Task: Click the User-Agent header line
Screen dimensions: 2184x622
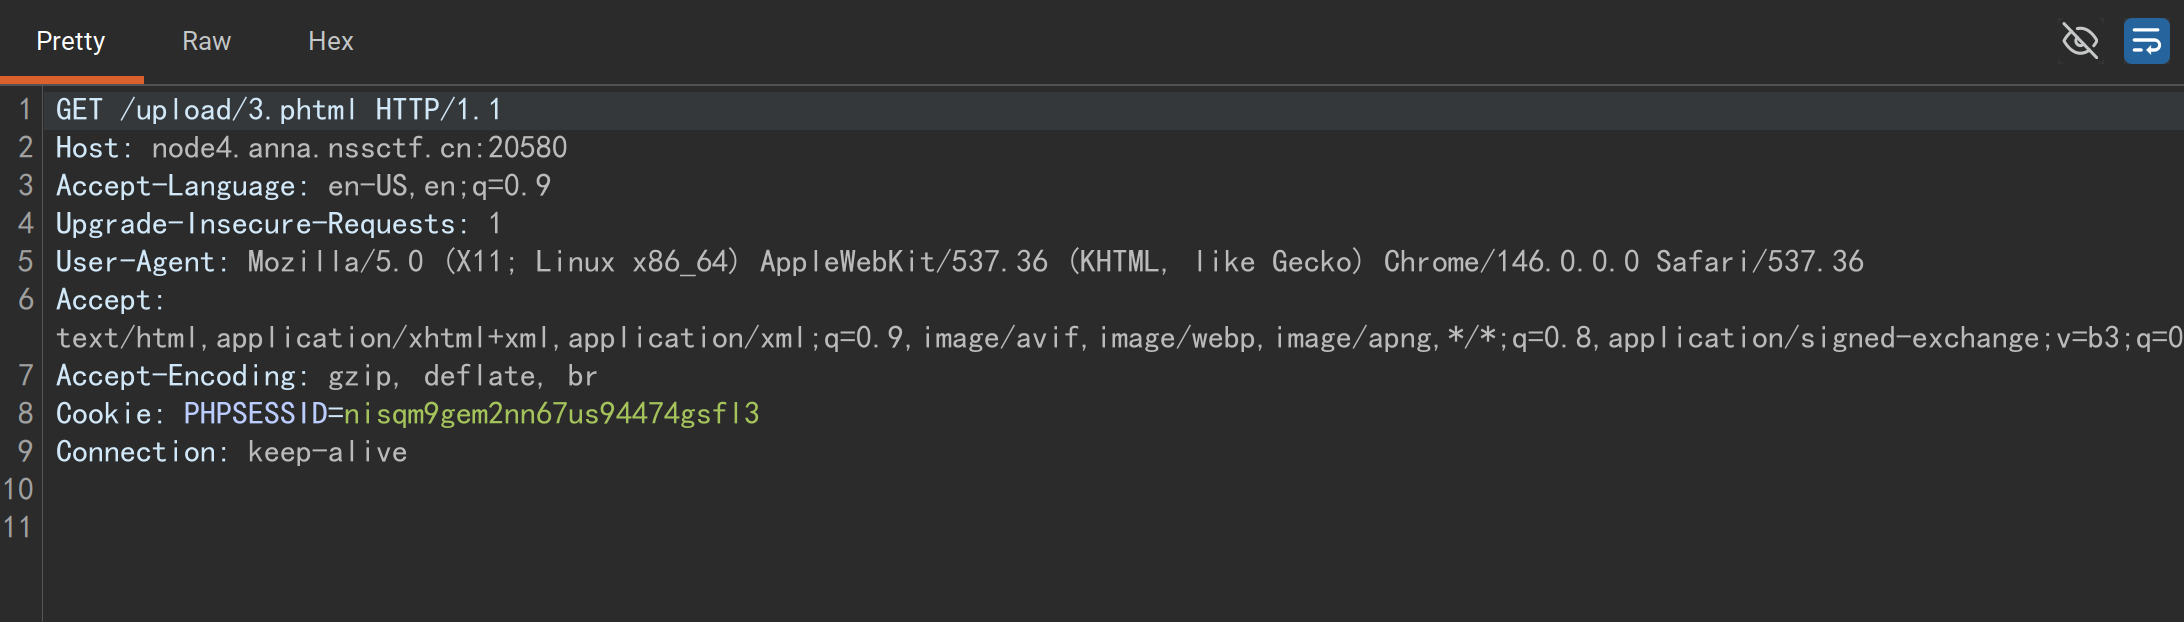Action: (959, 262)
